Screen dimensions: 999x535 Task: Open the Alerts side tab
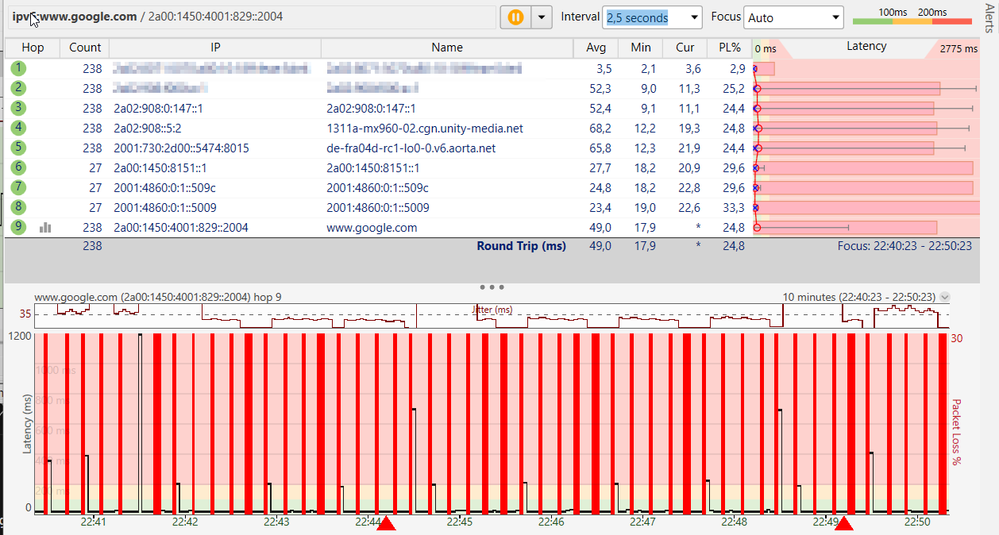click(x=990, y=20)
